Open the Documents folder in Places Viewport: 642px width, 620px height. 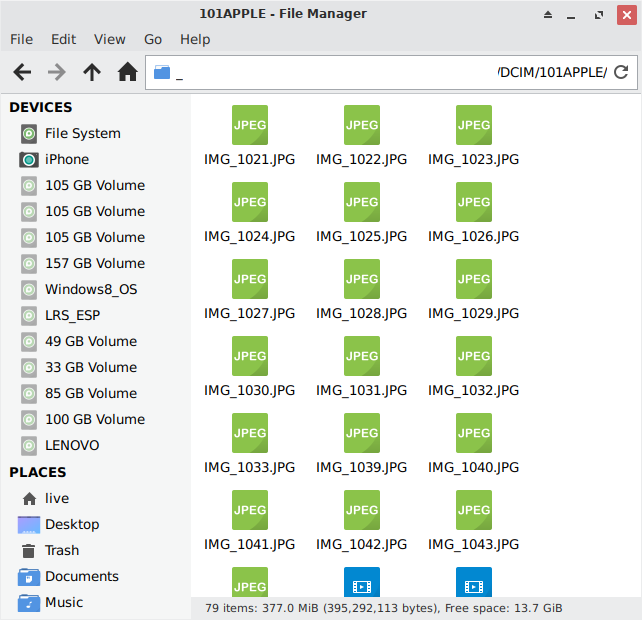[x=81, y=576]
